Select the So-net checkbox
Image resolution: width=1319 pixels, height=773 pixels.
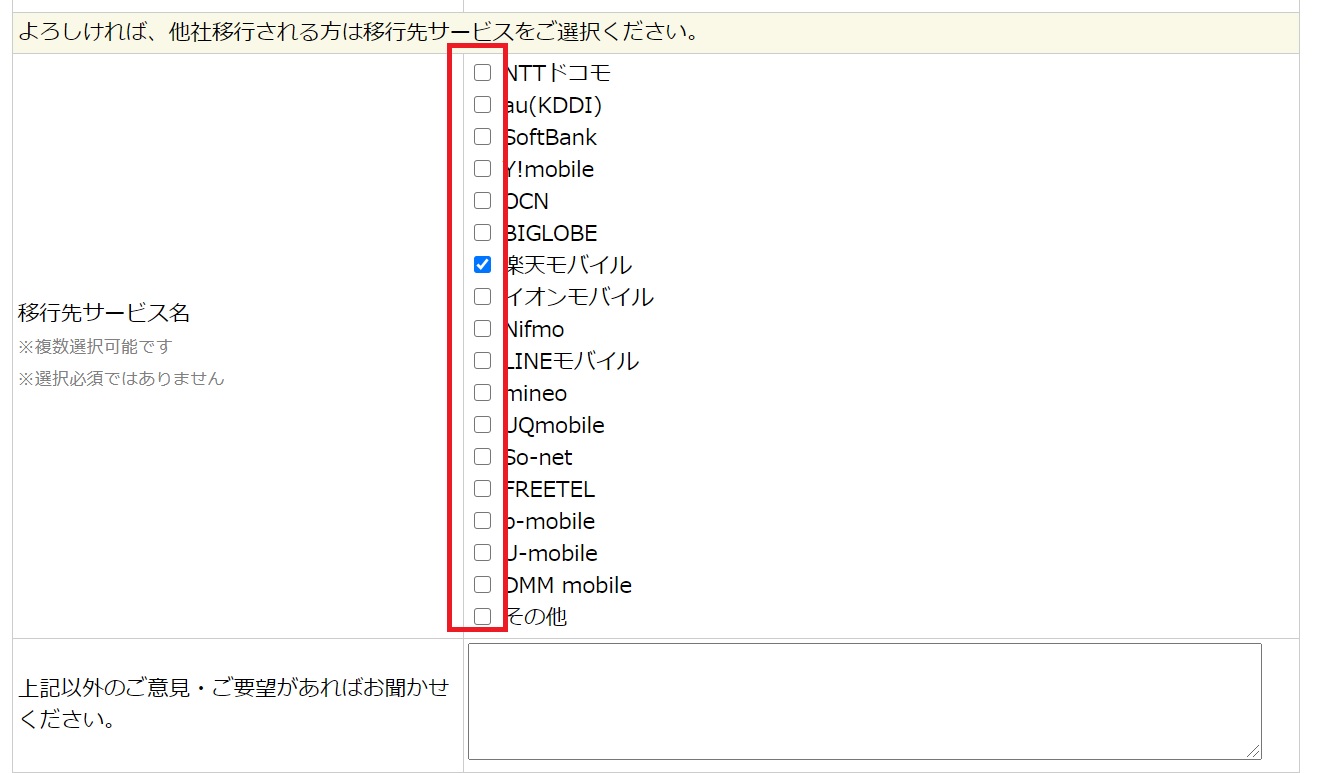[x=483, y=457]
